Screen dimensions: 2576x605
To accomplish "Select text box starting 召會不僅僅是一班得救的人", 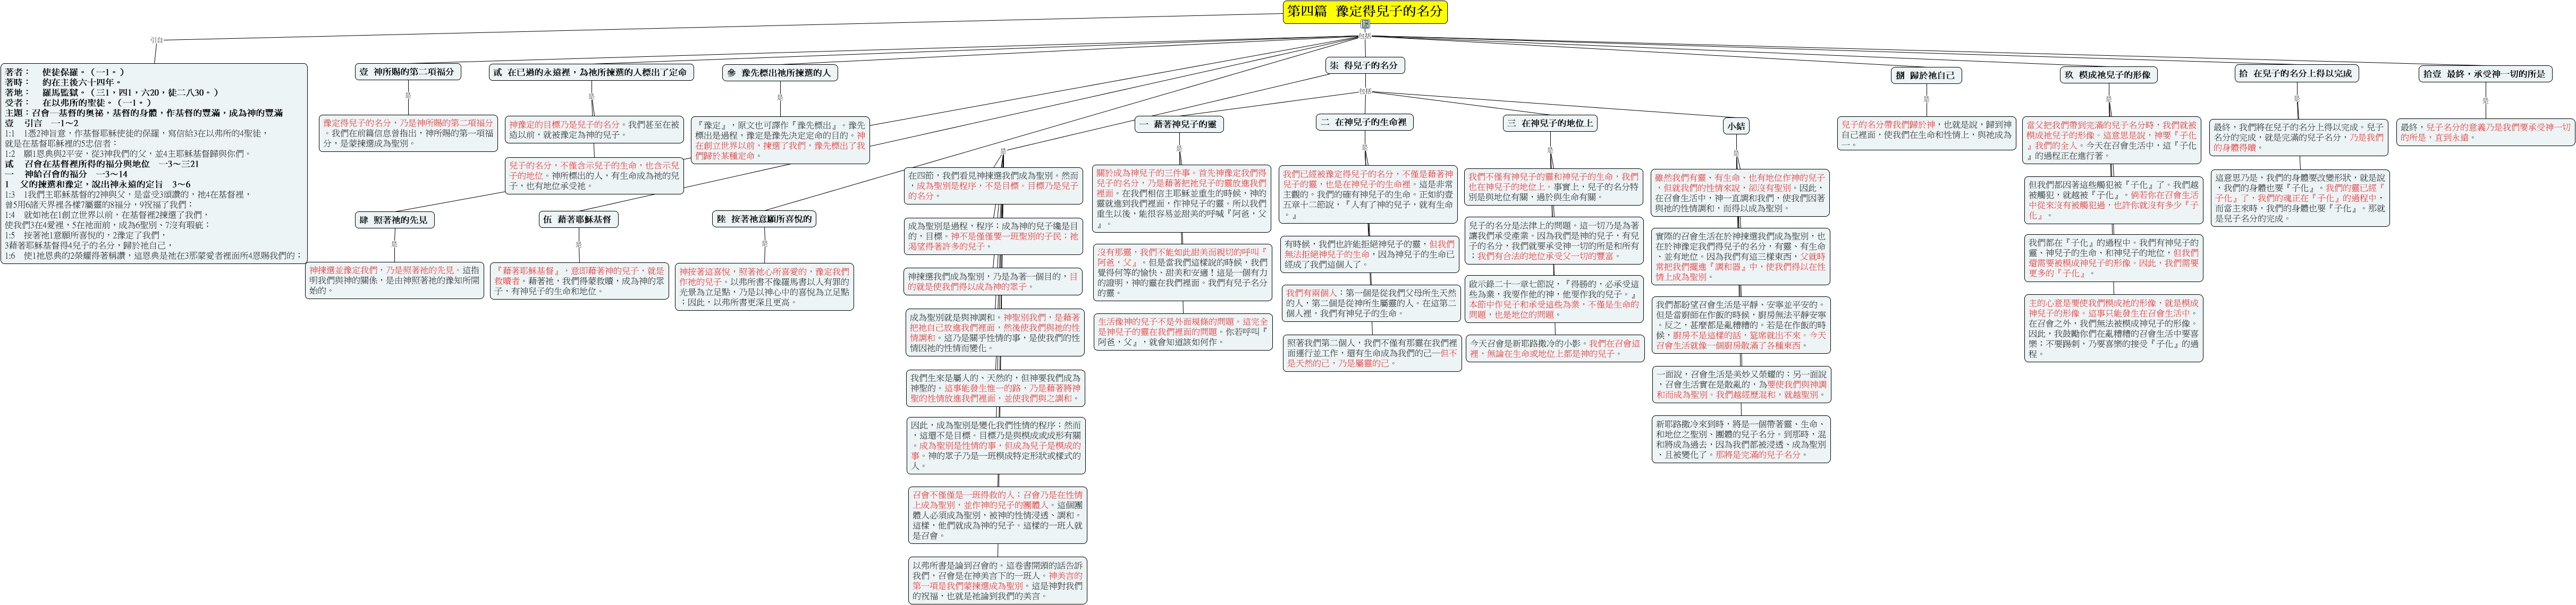I will coord(997,515).
